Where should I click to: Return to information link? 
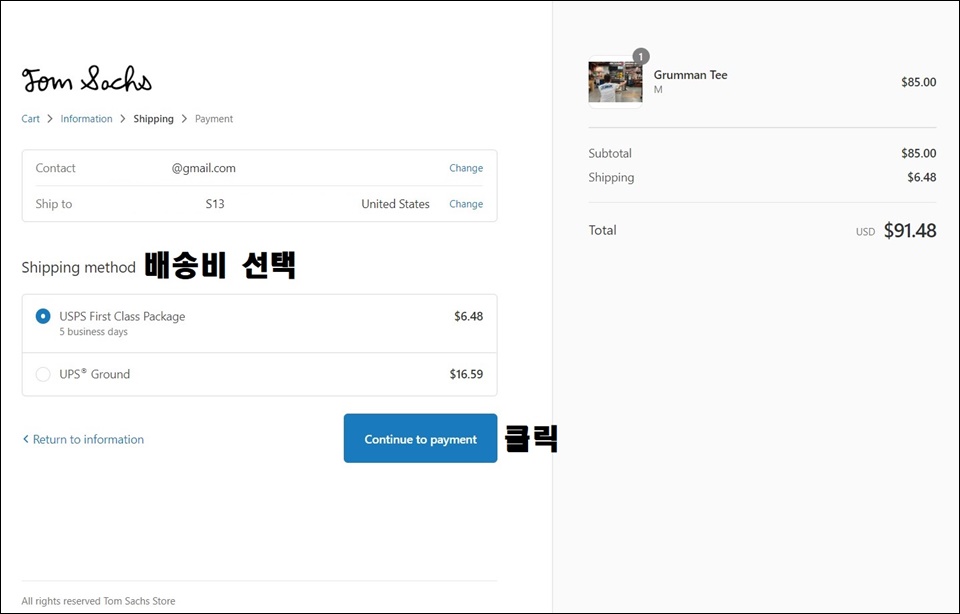point(83,439)
